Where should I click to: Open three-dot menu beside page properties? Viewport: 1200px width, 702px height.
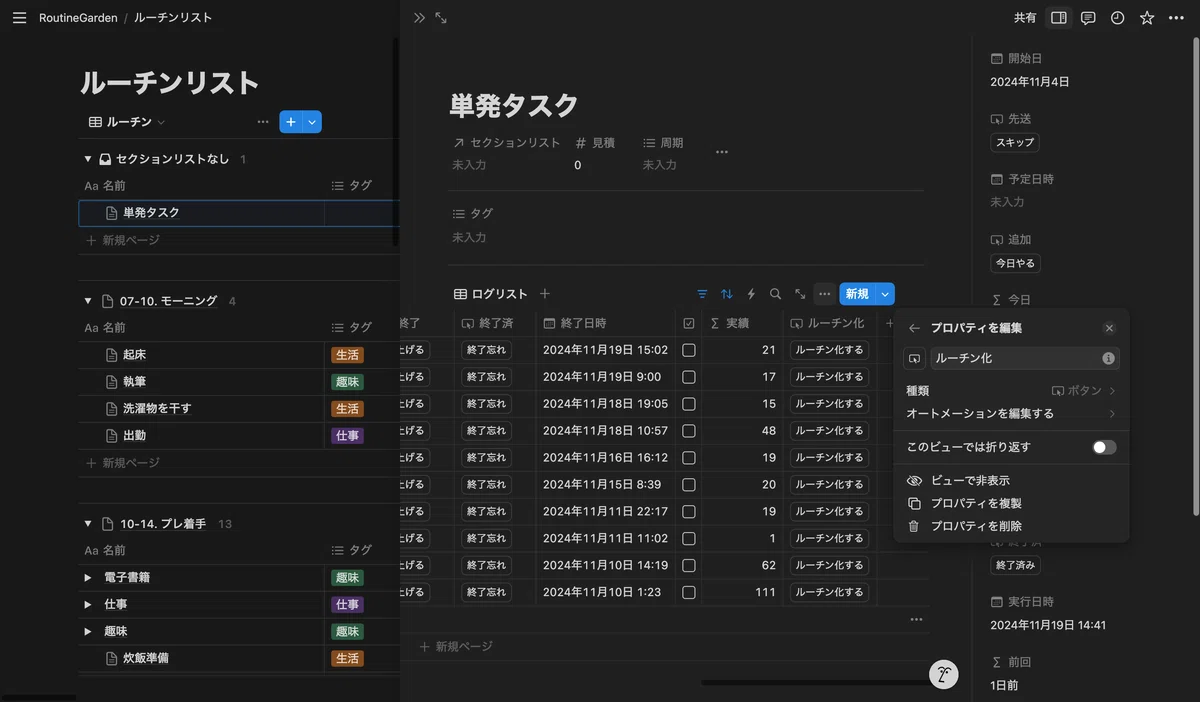point(721,153)
